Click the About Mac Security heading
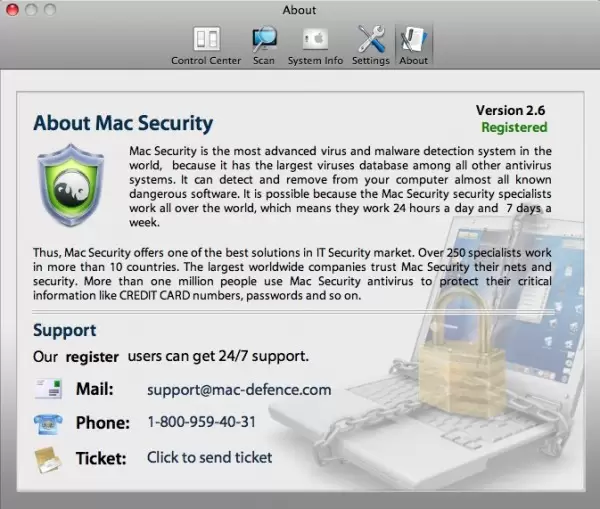 [123, 123]
